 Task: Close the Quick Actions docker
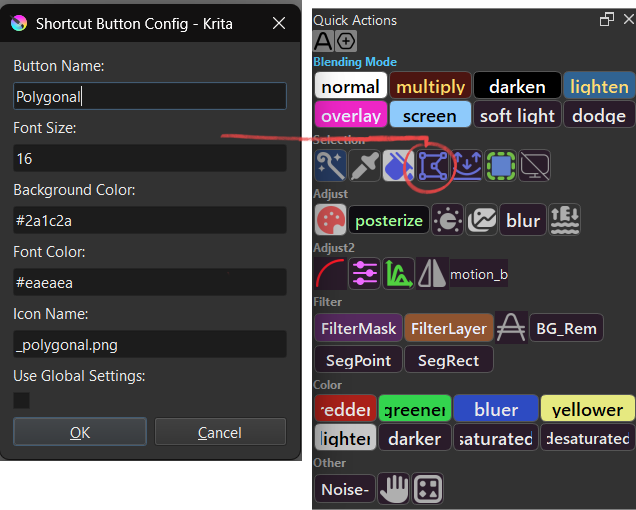(x=629, y=19)
